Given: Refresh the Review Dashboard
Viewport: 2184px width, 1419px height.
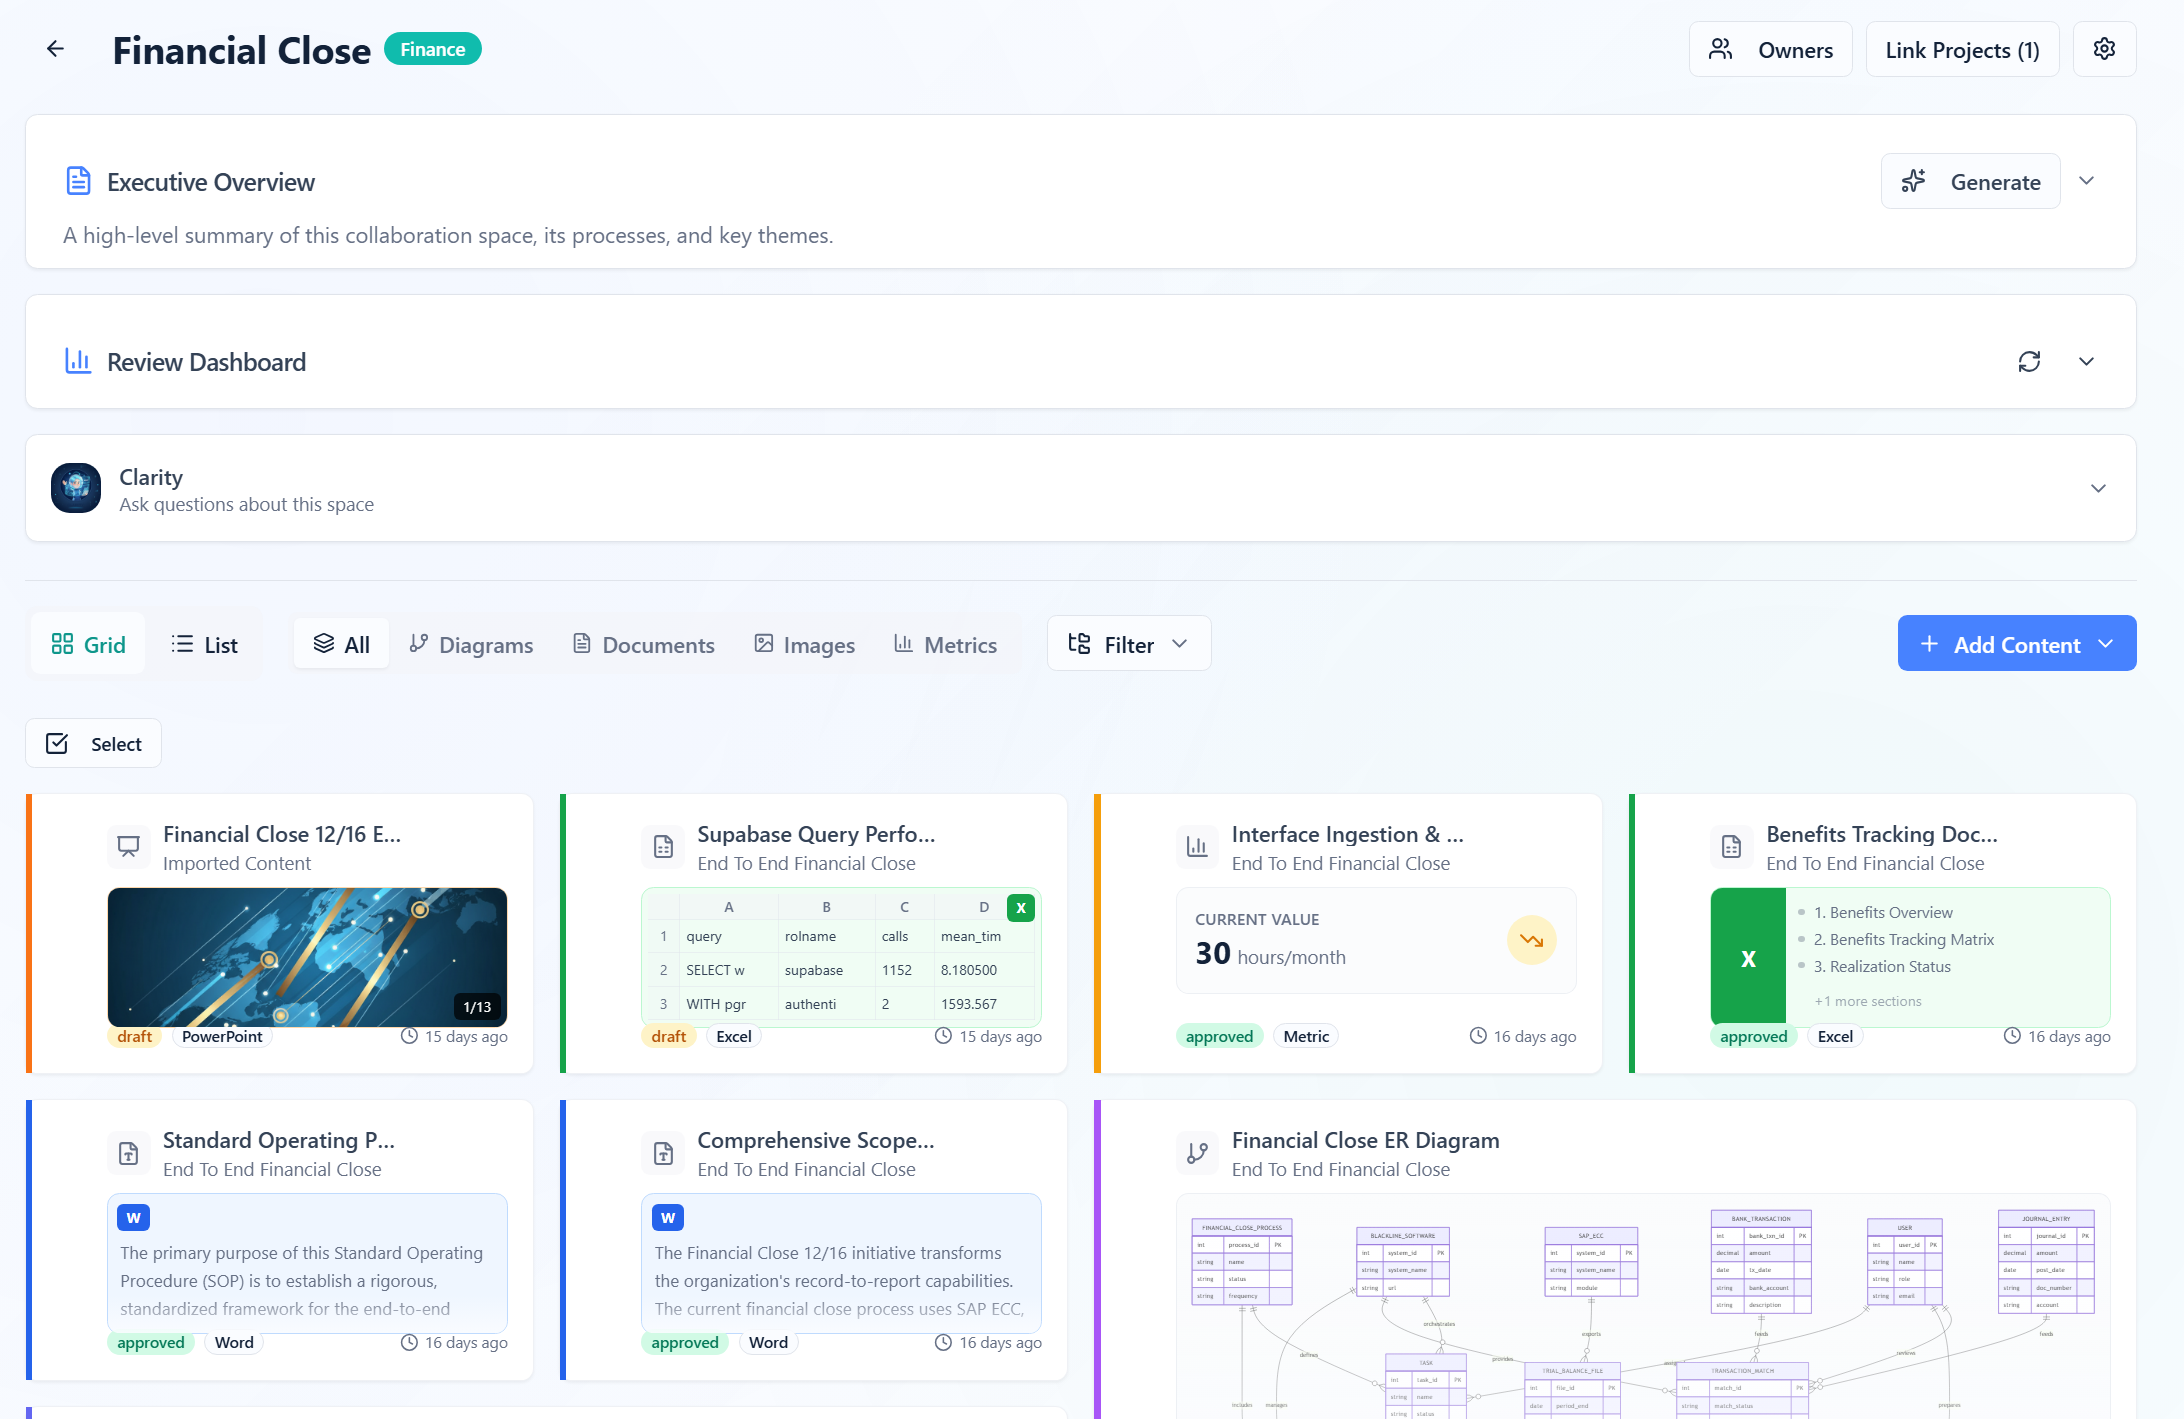Looking at the screenshot, I should click(x=2030, y=361).
